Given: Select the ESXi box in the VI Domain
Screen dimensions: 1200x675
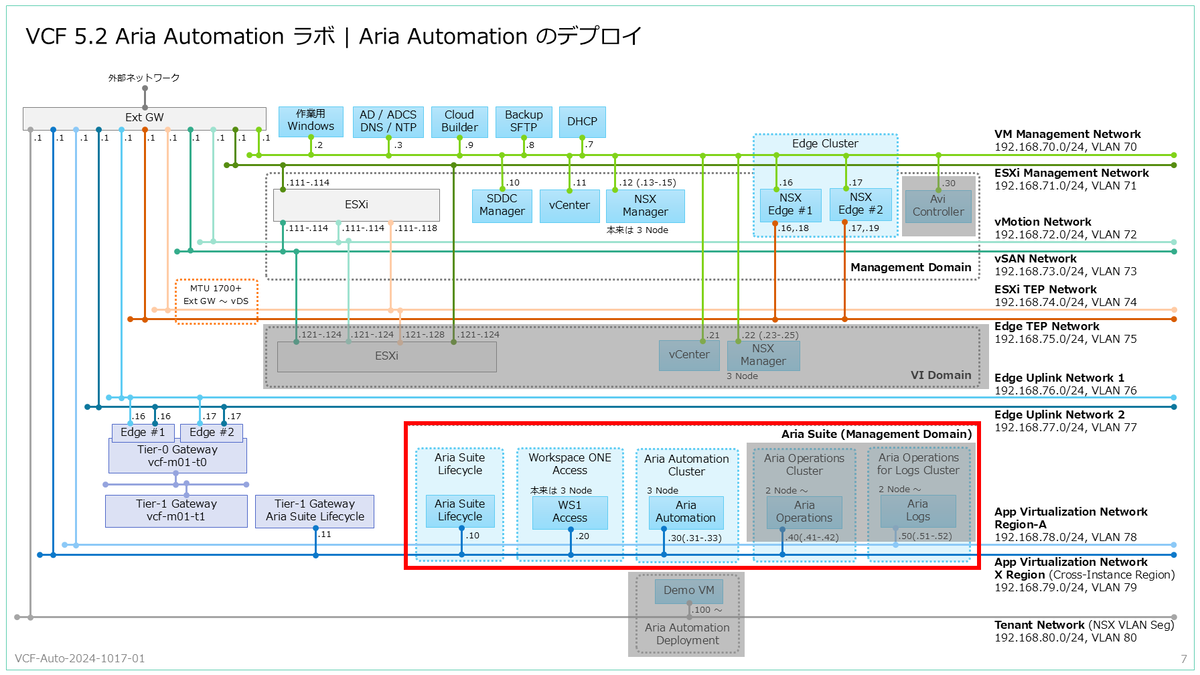Looking at the screenshot, I should click(386, 356).
